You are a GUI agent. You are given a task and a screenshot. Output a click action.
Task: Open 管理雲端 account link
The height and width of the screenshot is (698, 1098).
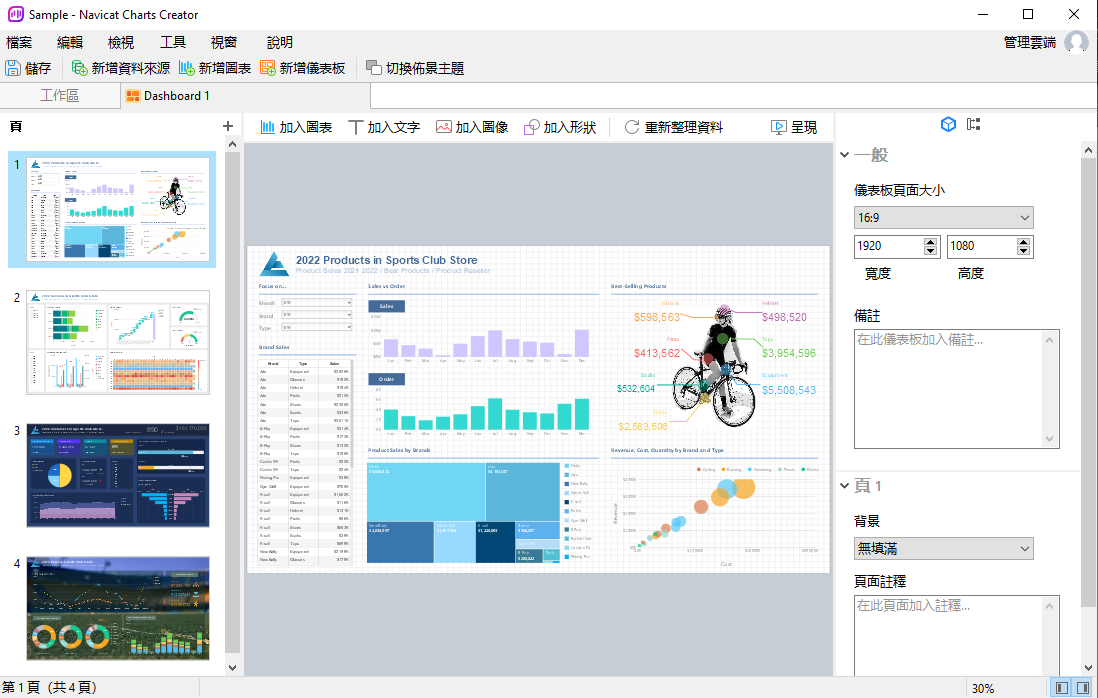click(1030, 42)
